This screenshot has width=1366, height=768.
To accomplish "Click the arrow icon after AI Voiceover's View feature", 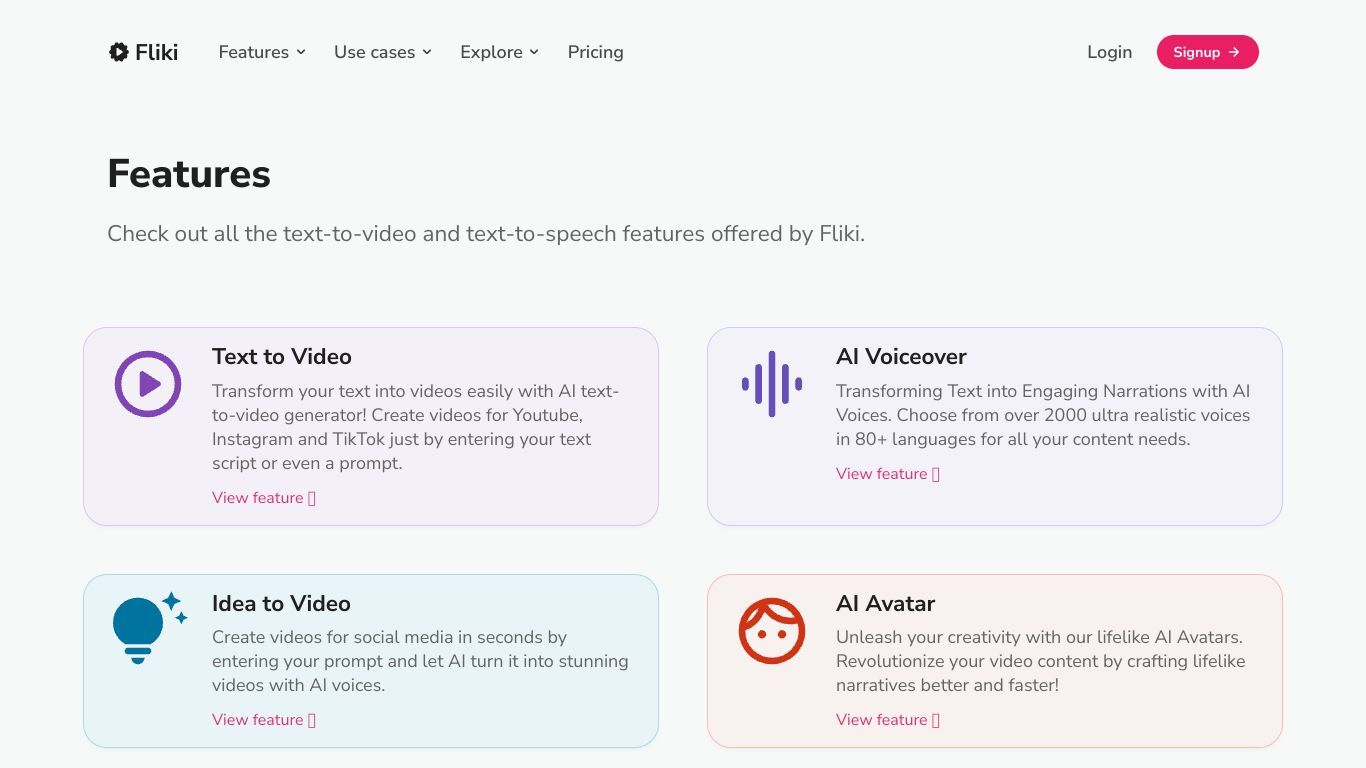I will click(936, 474).
